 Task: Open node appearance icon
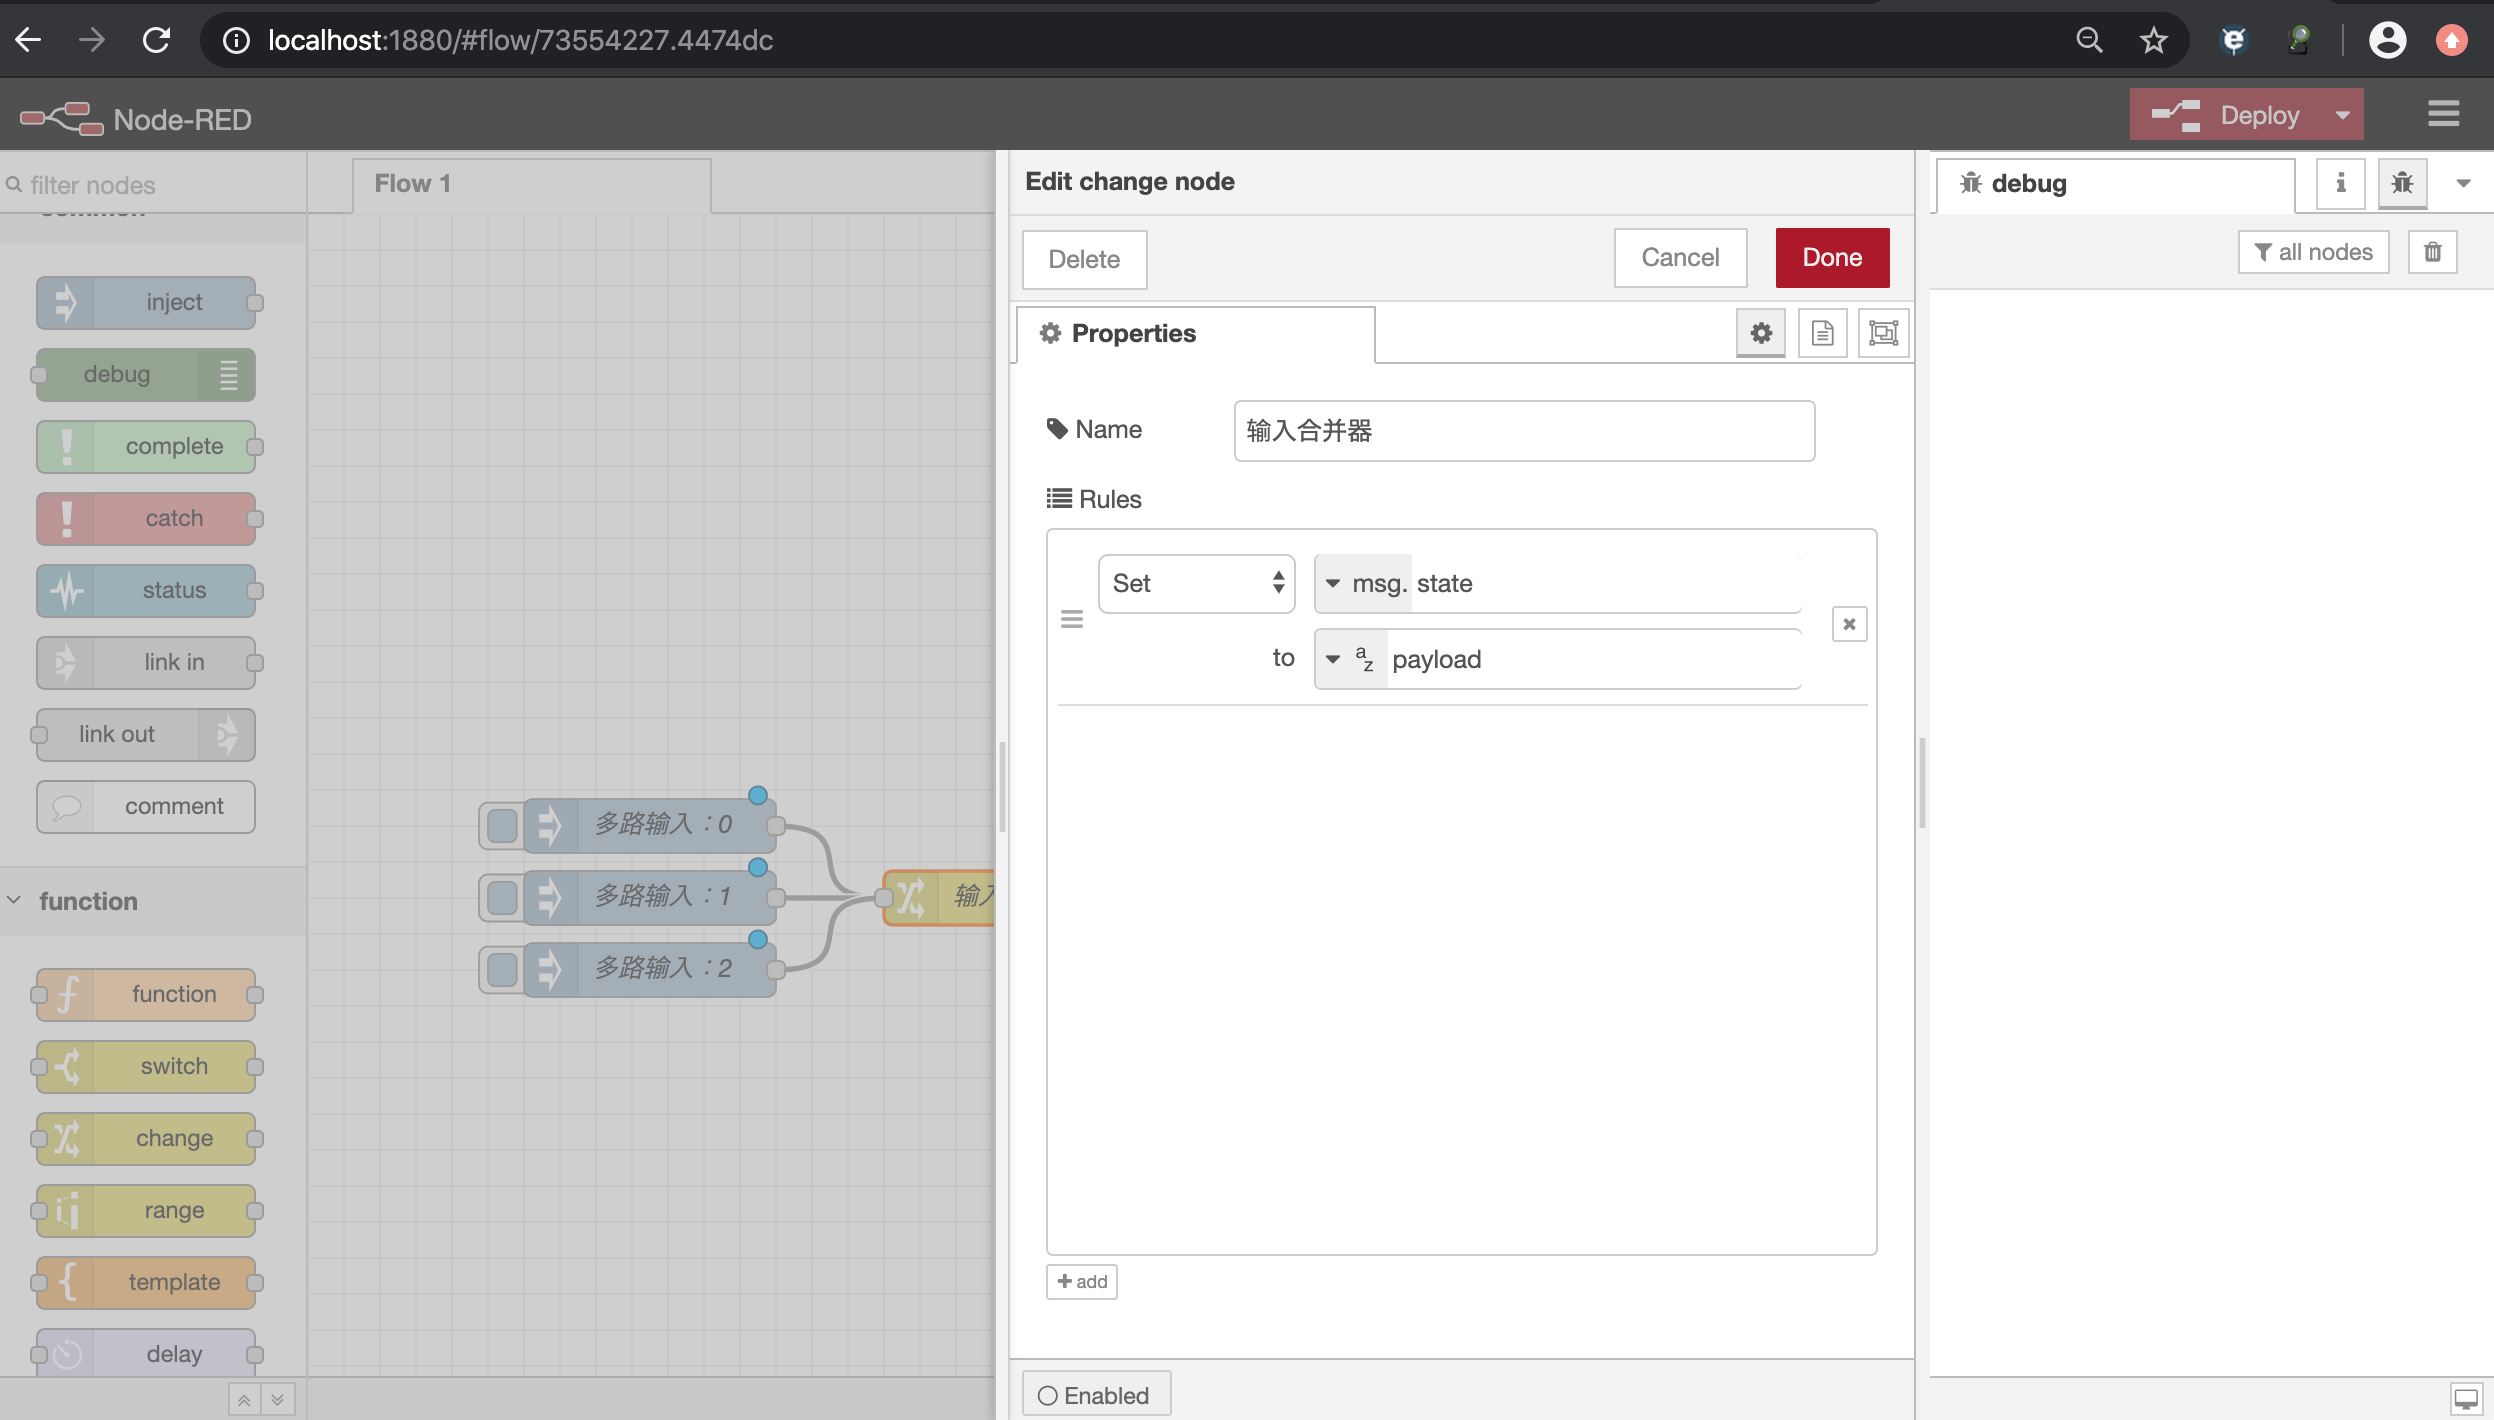tap(1883, 333)
